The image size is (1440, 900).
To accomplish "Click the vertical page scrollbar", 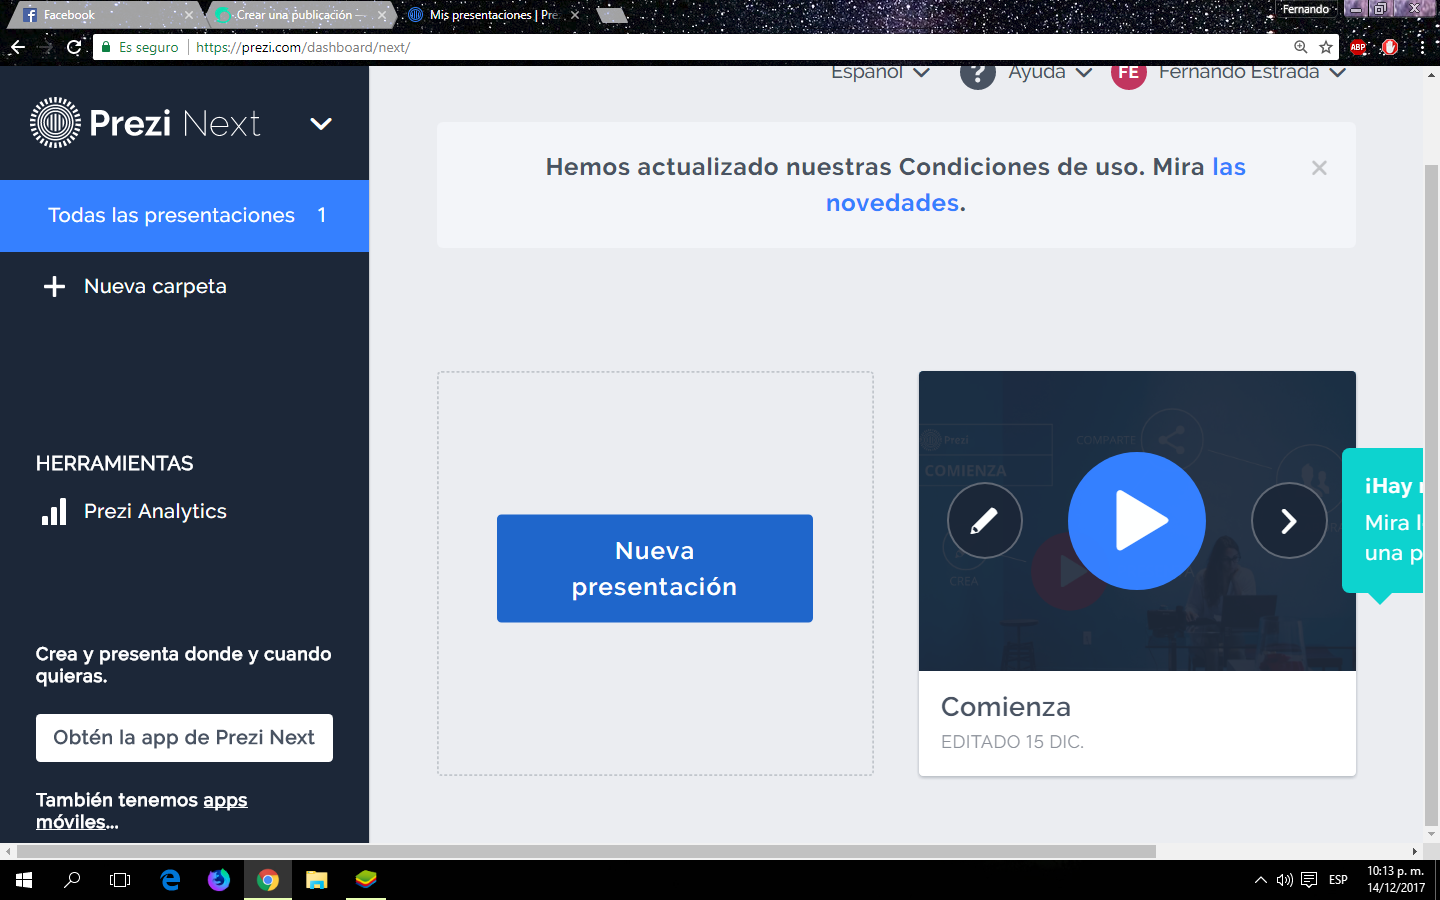I will click(1431, 495).
